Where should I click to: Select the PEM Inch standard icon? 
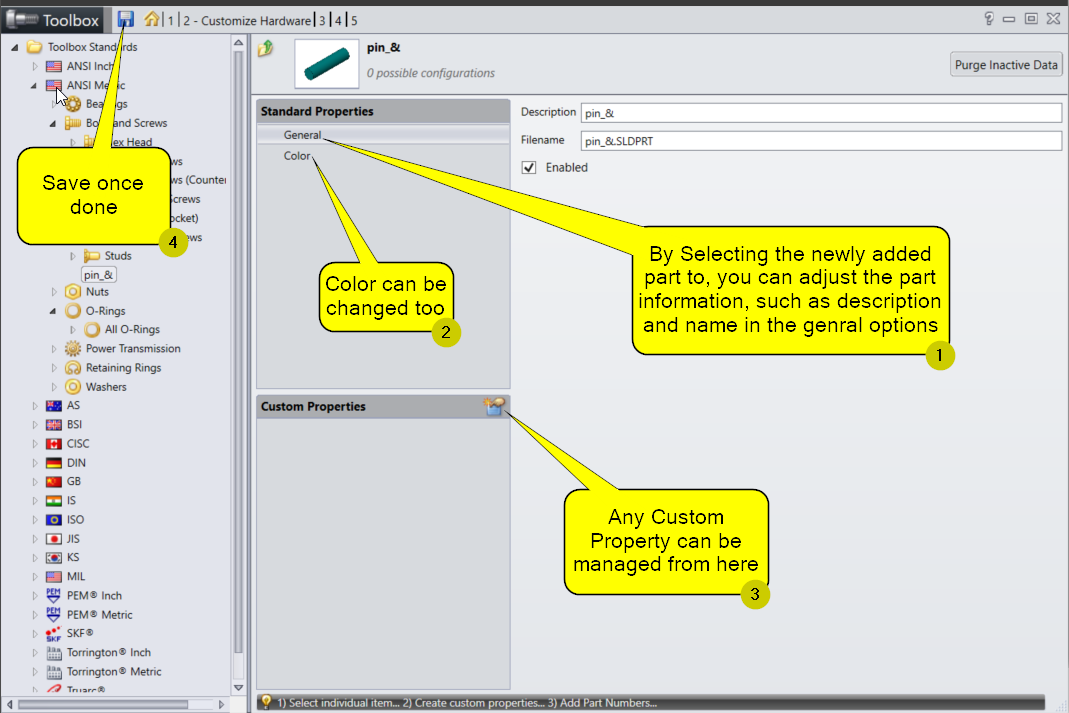coord(54,596)
